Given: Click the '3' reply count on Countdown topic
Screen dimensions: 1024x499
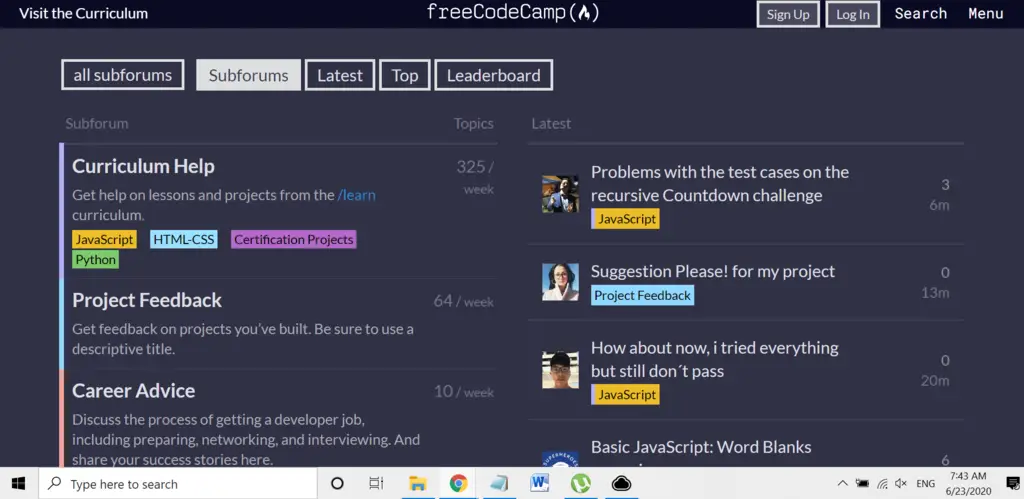Looking at the screenshot, I should click(x=945, y=185).
